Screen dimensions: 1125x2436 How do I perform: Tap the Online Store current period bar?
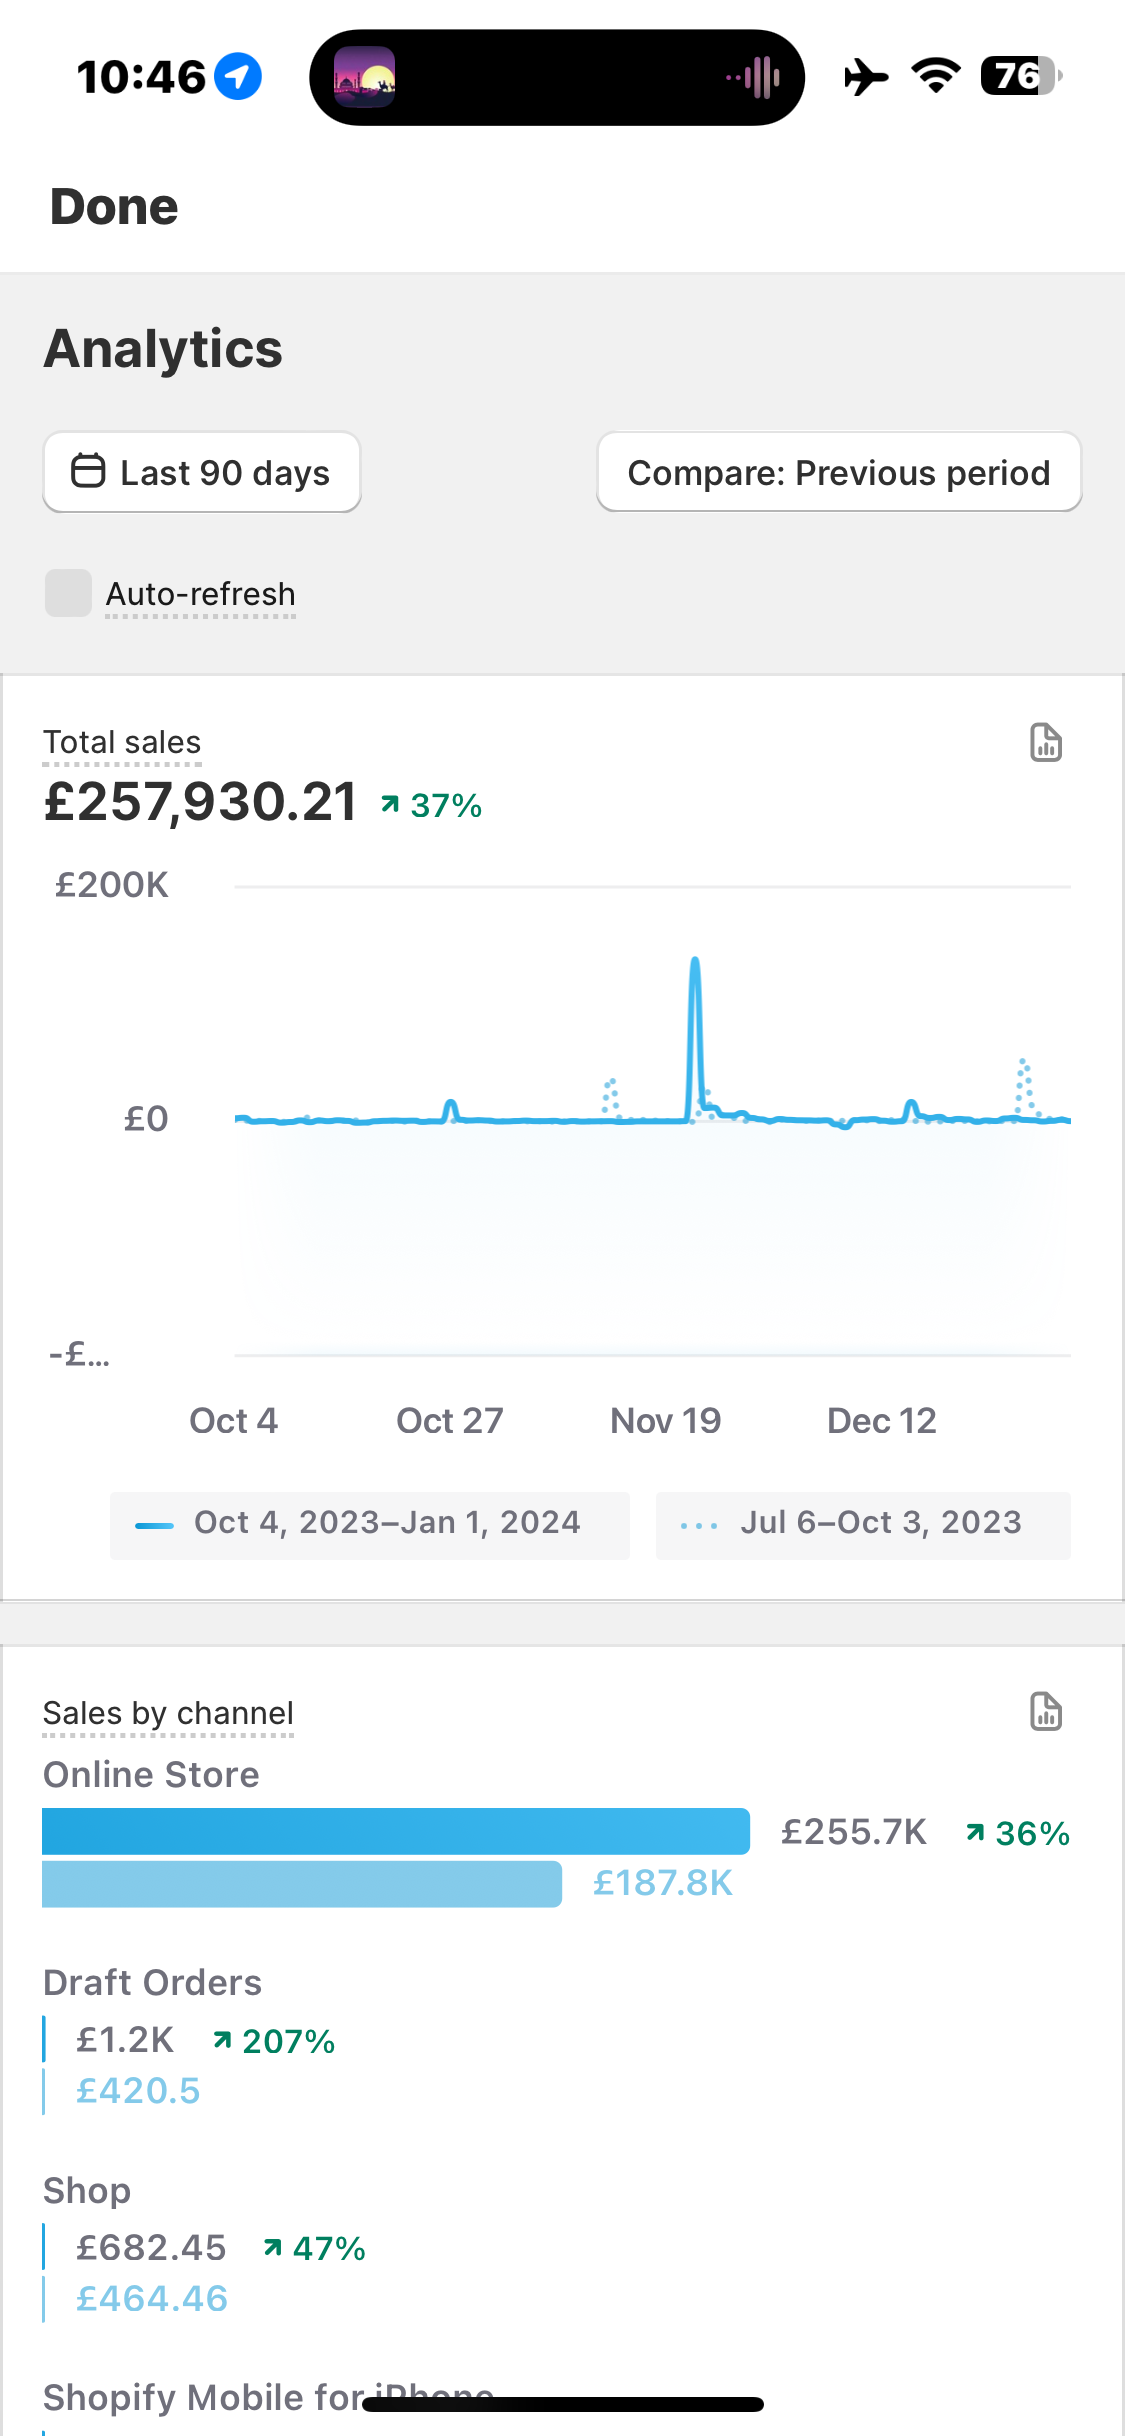pos(396,1831)
